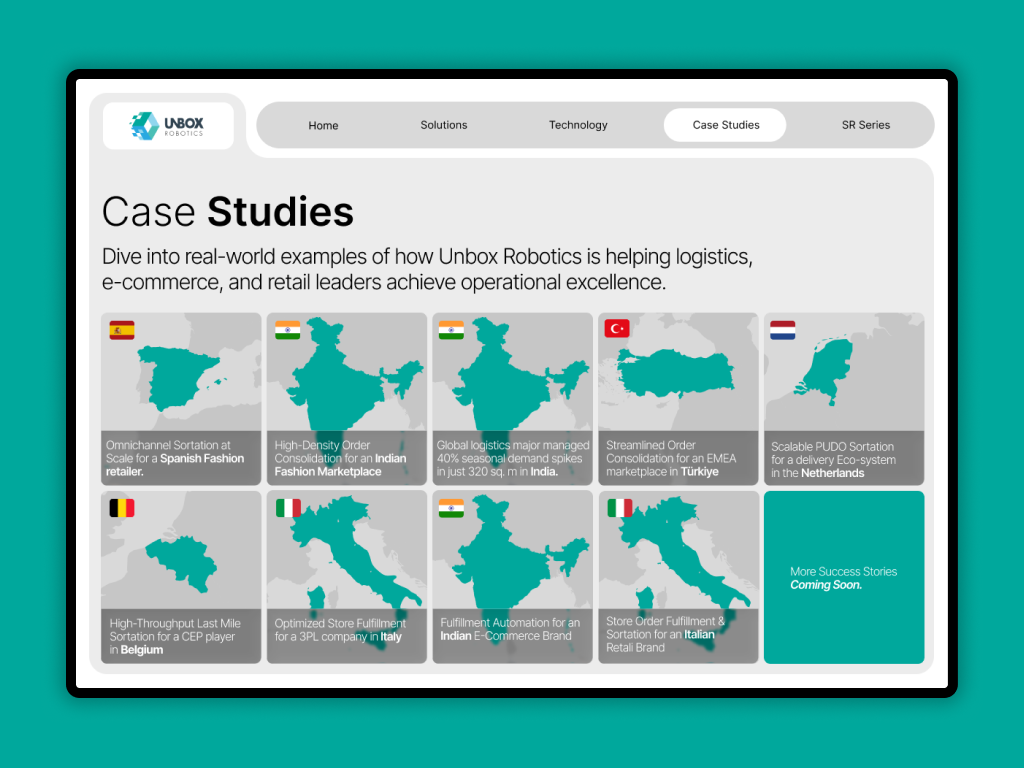Click the 'Dive into real-world examples' description
This screenshot has width=1024, height=768.
tap(427, 269)
